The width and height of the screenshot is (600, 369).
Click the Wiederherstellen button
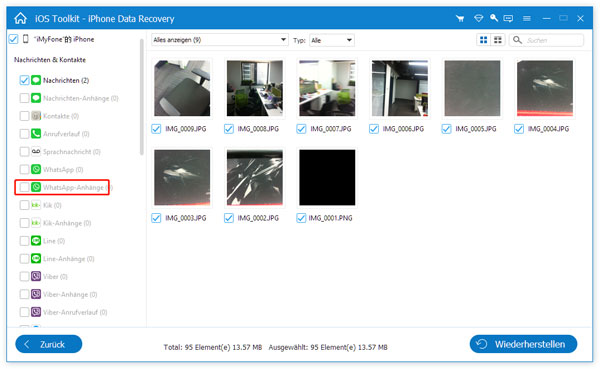tap(523, 344)
